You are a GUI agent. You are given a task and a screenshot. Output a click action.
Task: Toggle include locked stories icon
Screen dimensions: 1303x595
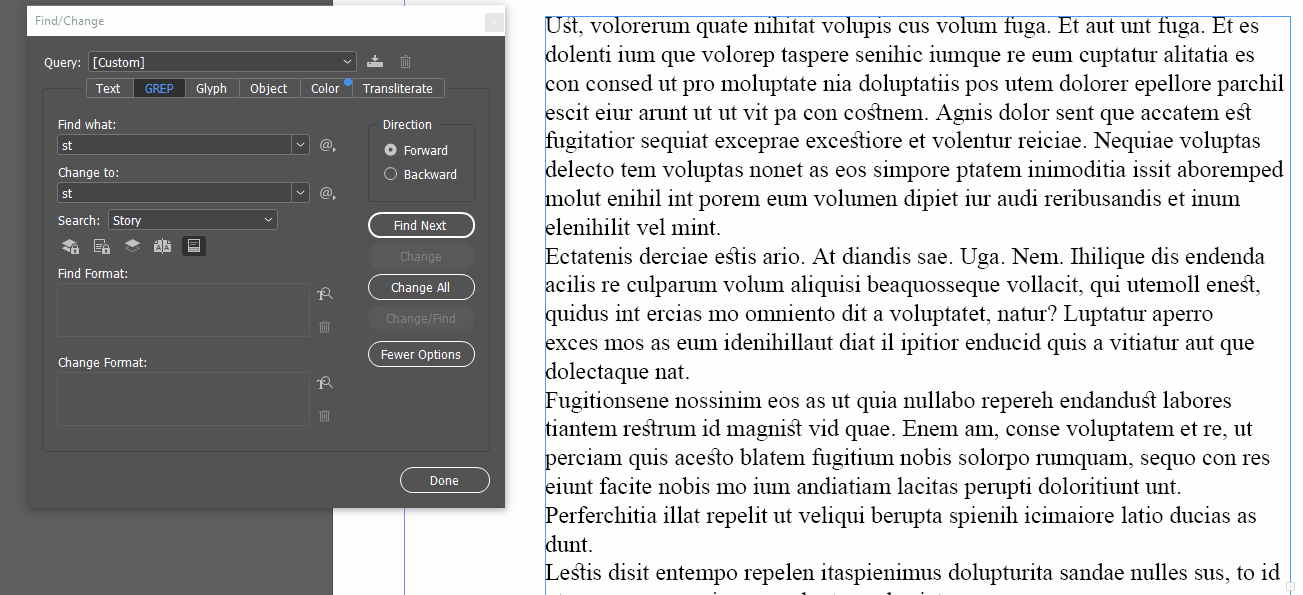point(101,246)
